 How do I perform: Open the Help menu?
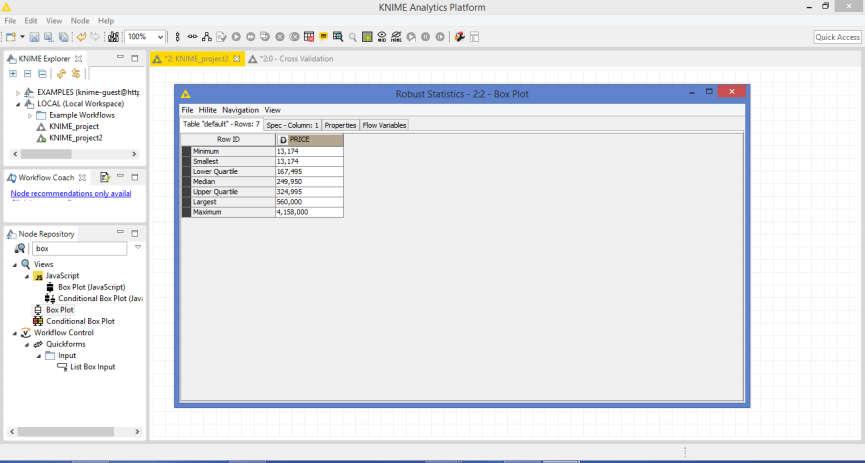click(106, 21)
